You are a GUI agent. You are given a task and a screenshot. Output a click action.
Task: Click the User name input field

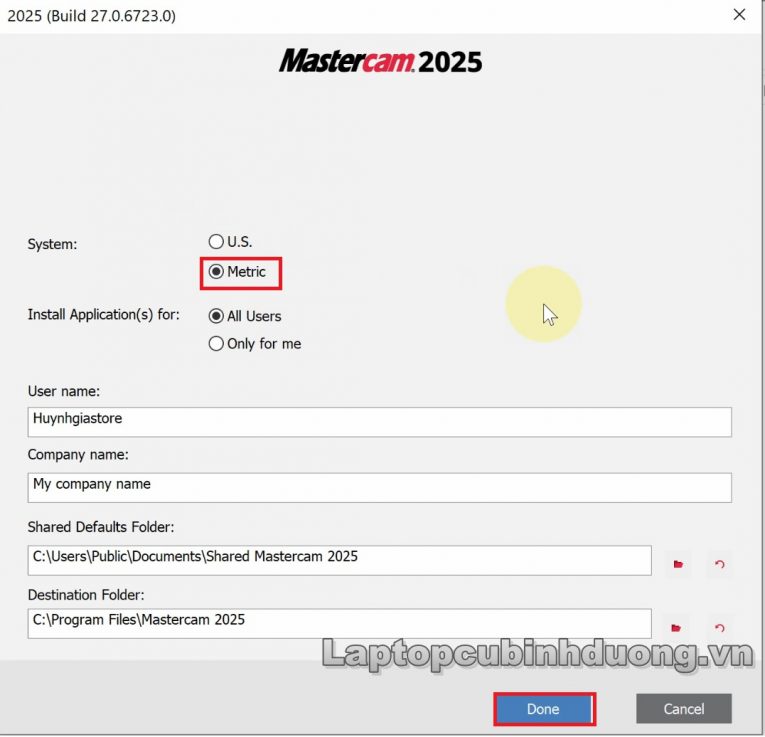(379, 422)
